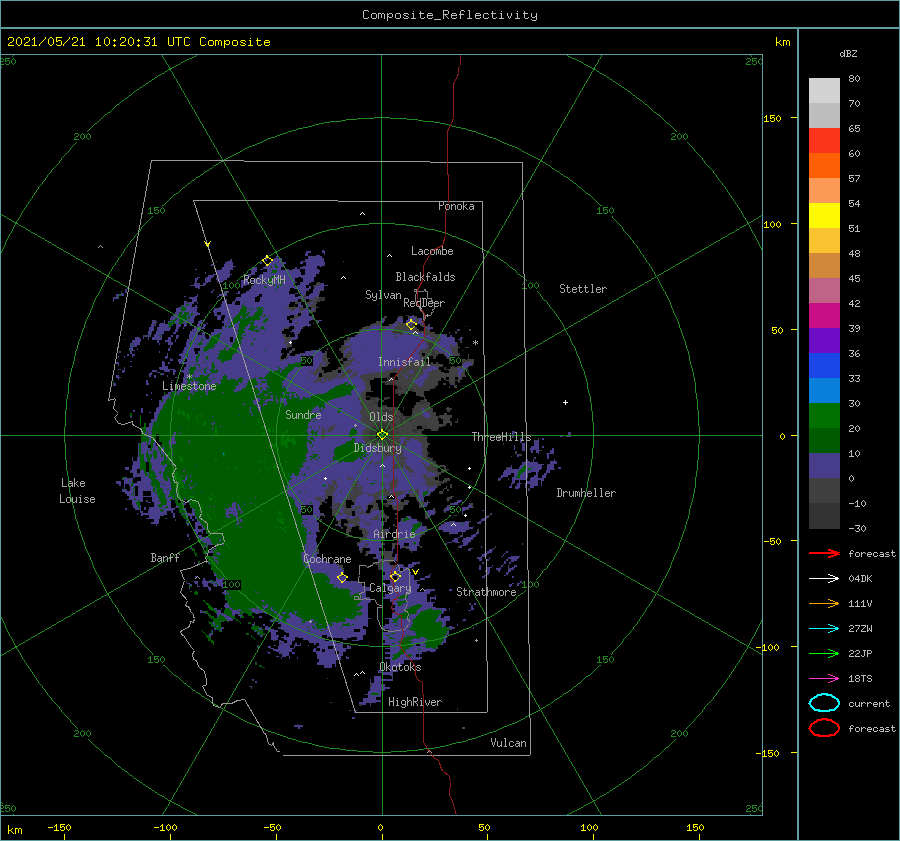Click the Stettler city label
900x841 pixels.
click(x=583, y=289)
